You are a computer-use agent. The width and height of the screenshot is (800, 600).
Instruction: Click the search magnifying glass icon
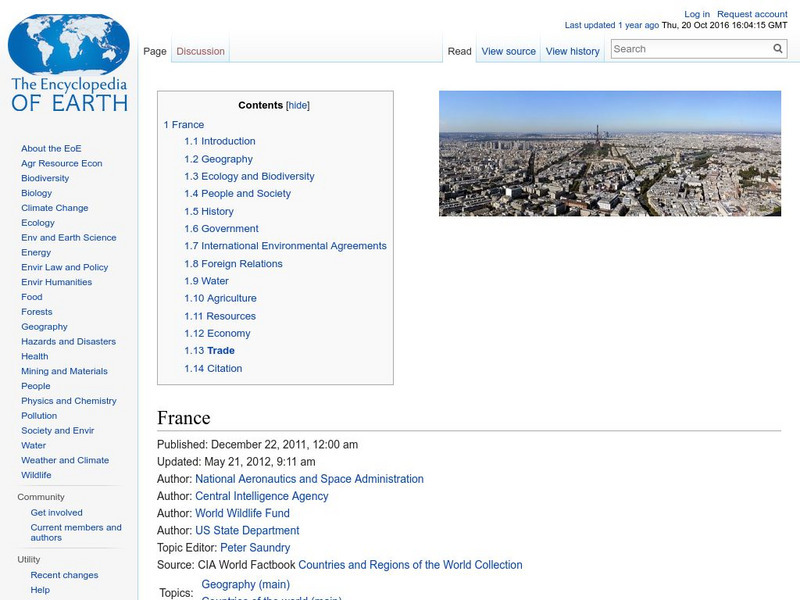[777, 48]
